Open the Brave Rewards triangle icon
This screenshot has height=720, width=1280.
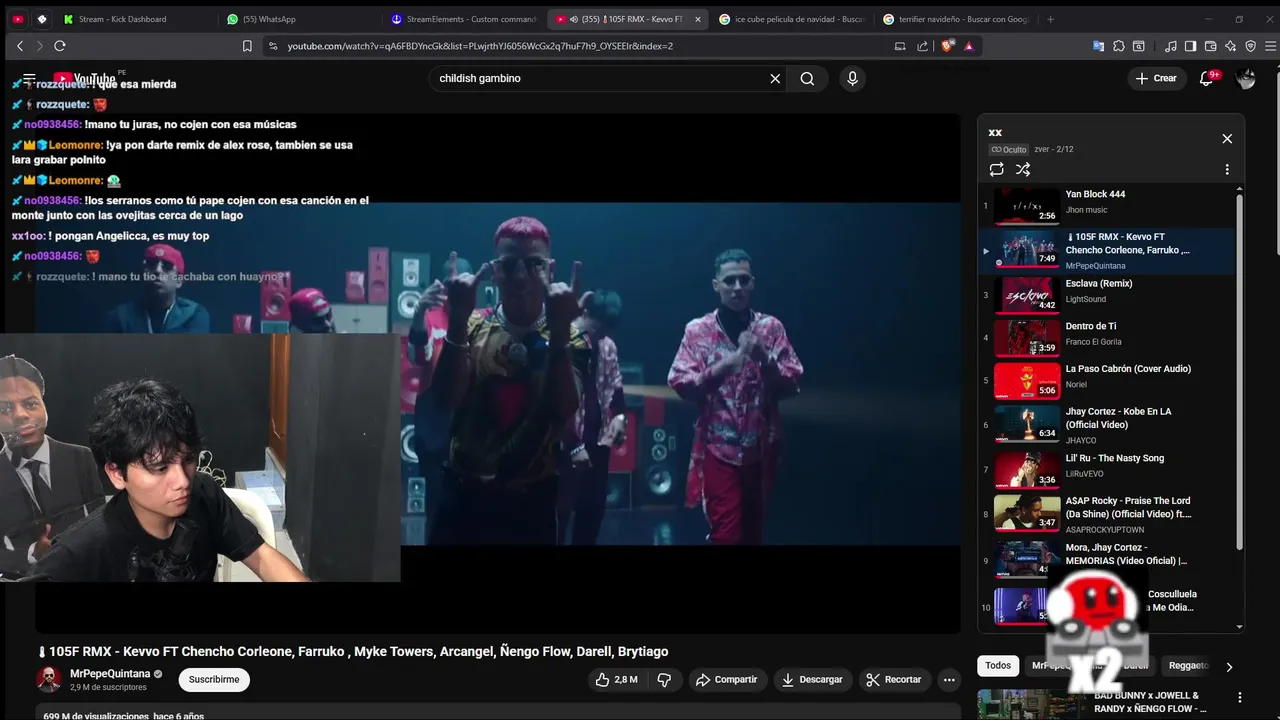969,46
